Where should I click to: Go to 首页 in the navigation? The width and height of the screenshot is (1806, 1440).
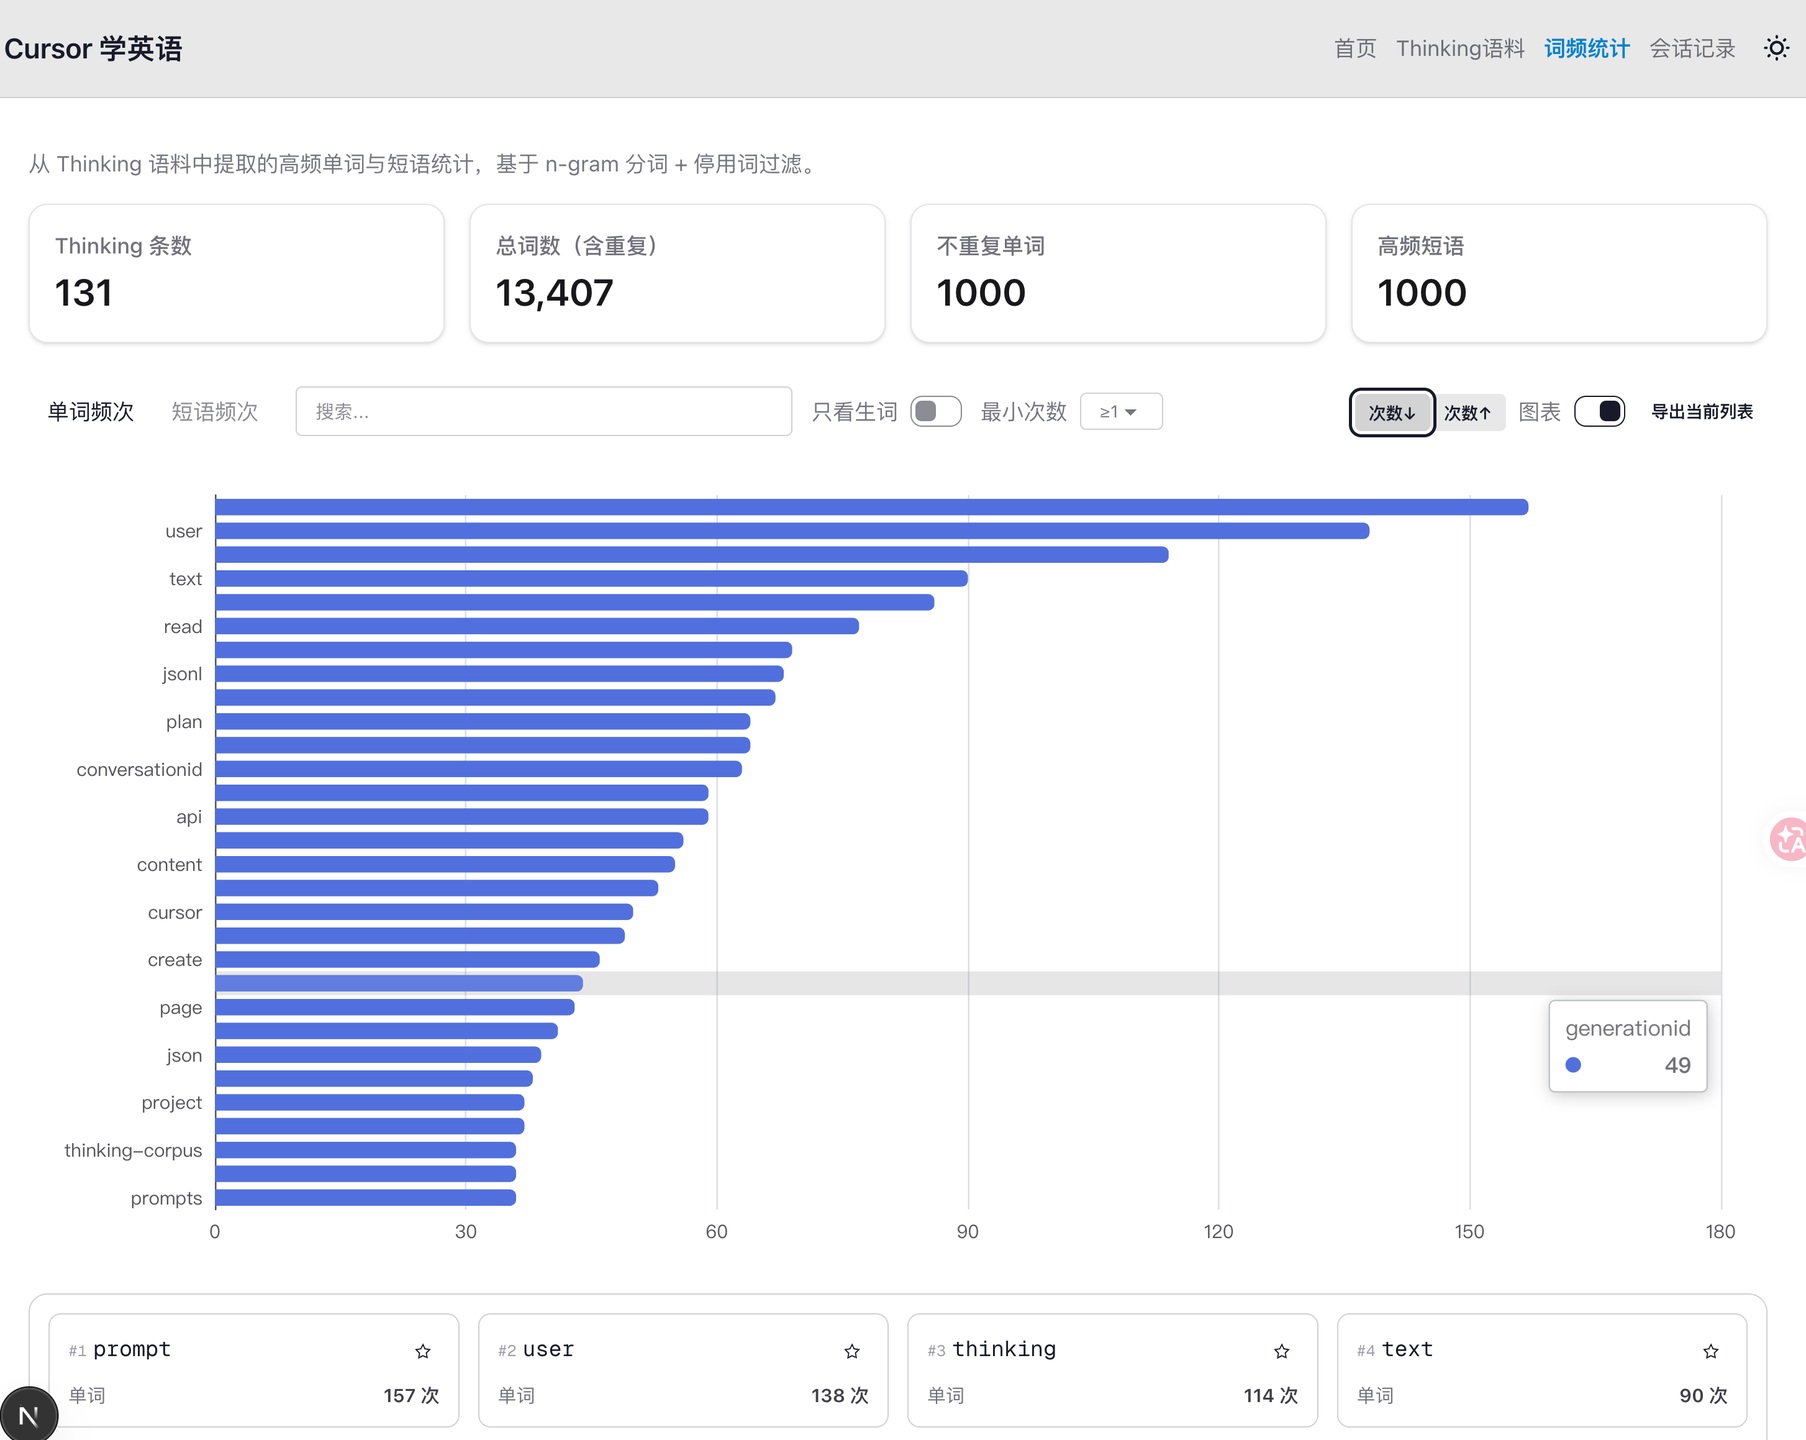click(1355, 48)
